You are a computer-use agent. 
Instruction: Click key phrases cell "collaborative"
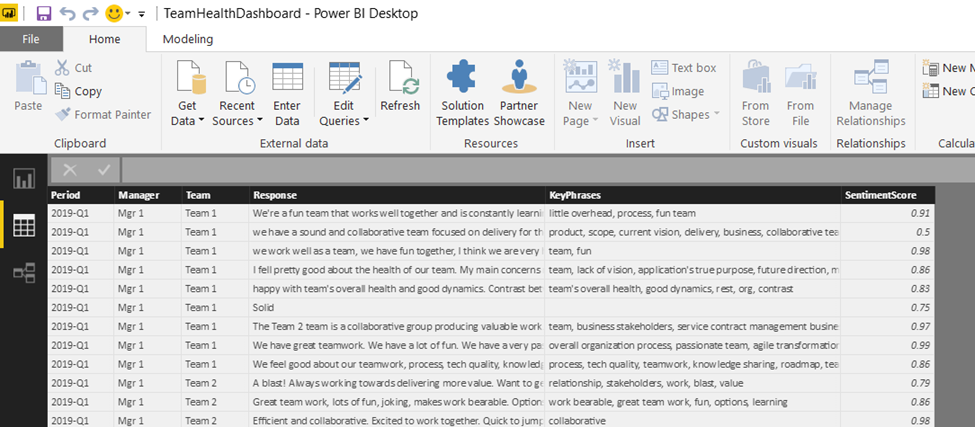tap(693, 421)
